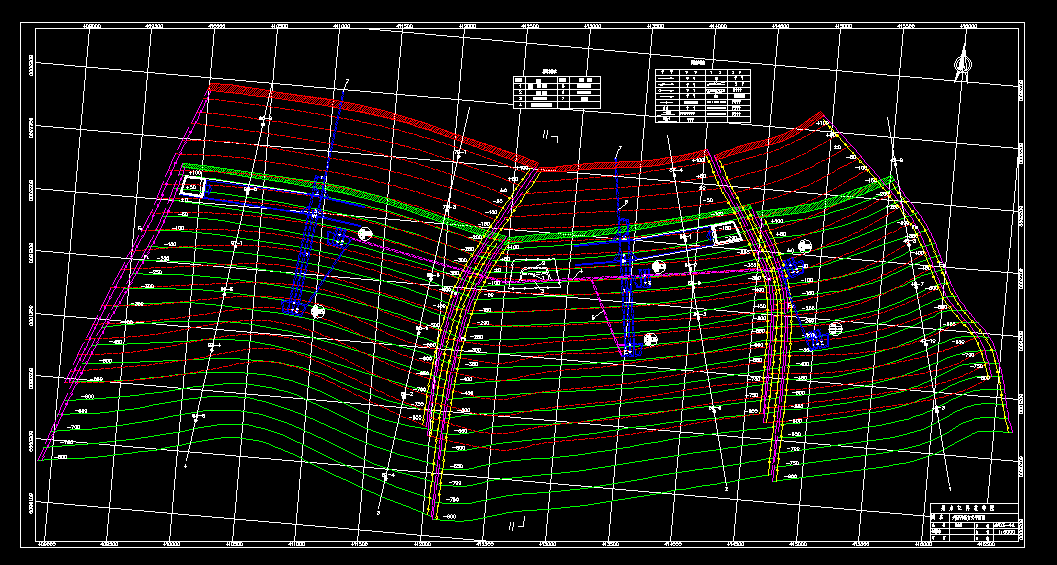Screen dimensions: 1057x565
Task: Click the smaller two-part legend table
Action: 557,92
